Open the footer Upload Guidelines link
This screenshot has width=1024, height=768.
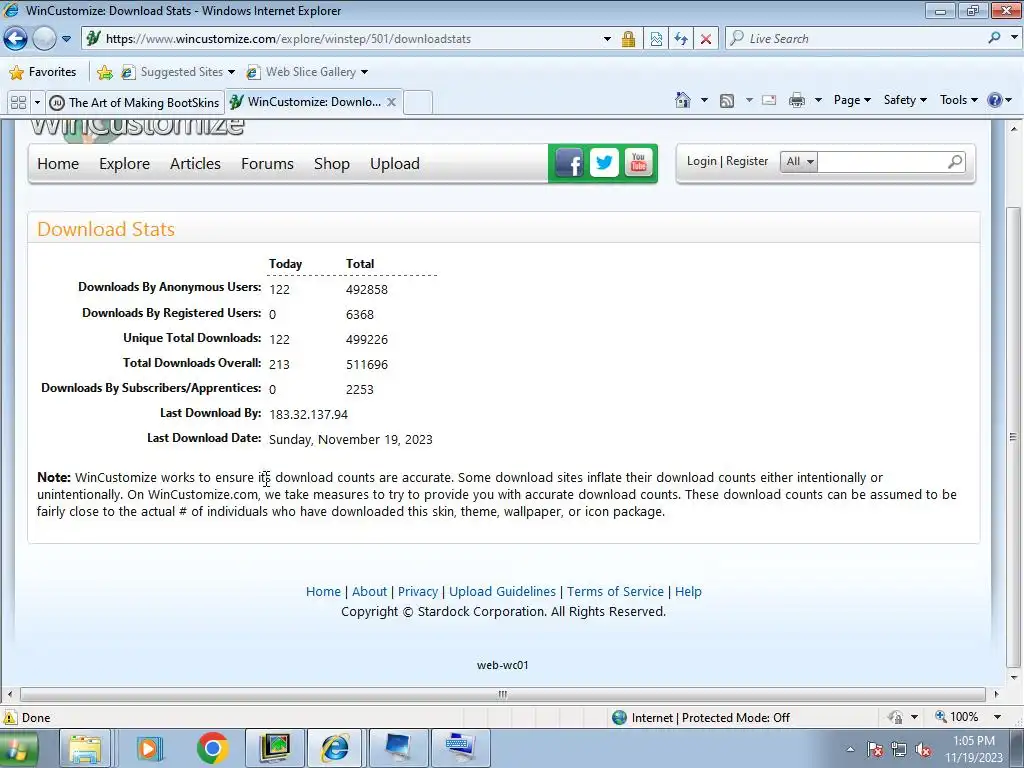pos(502,592)
